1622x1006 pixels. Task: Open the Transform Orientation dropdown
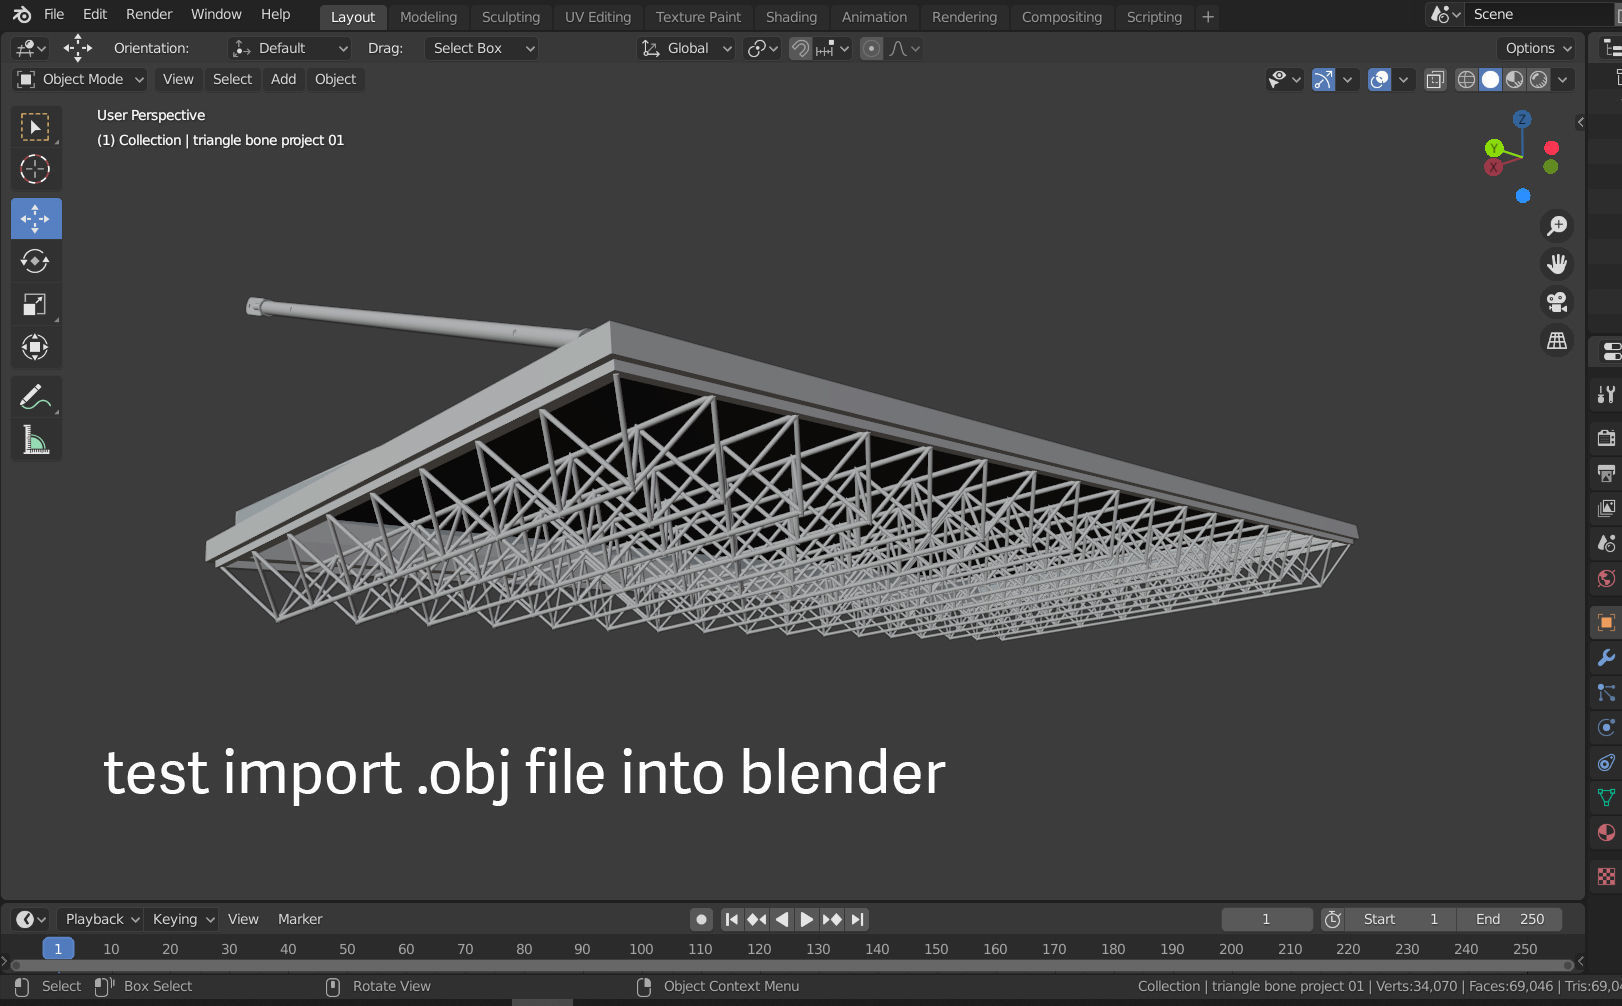coord(686,48)
